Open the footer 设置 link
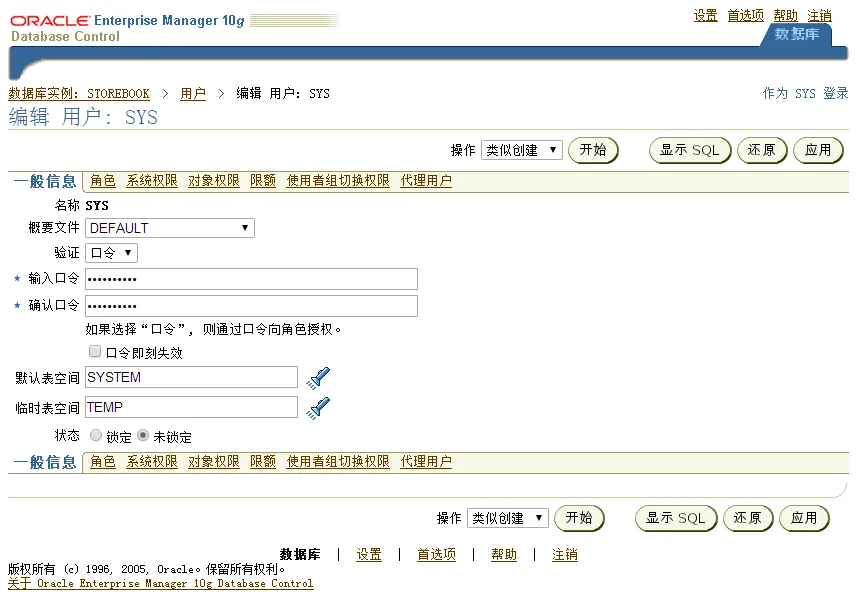 point(369,554)
